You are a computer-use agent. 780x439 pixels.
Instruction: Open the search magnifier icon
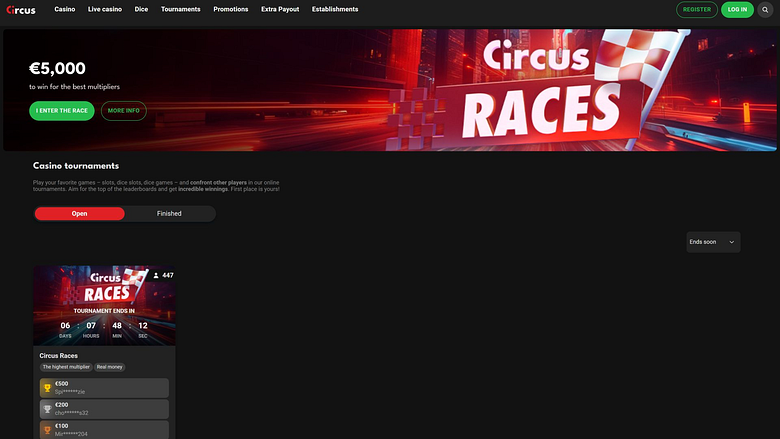pos(765,9)
